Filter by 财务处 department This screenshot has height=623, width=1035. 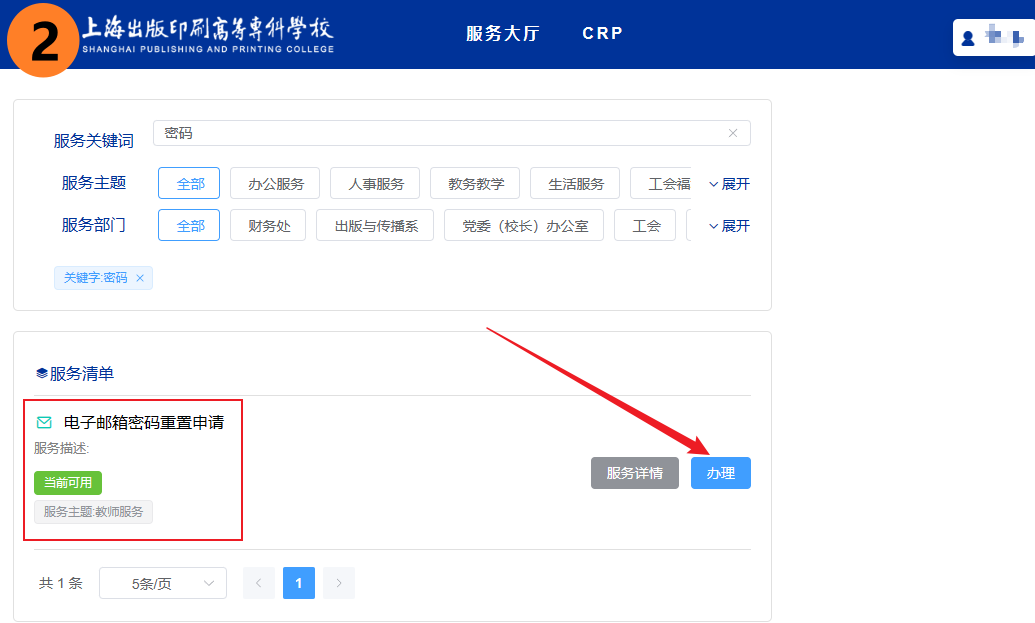(268, 226)
